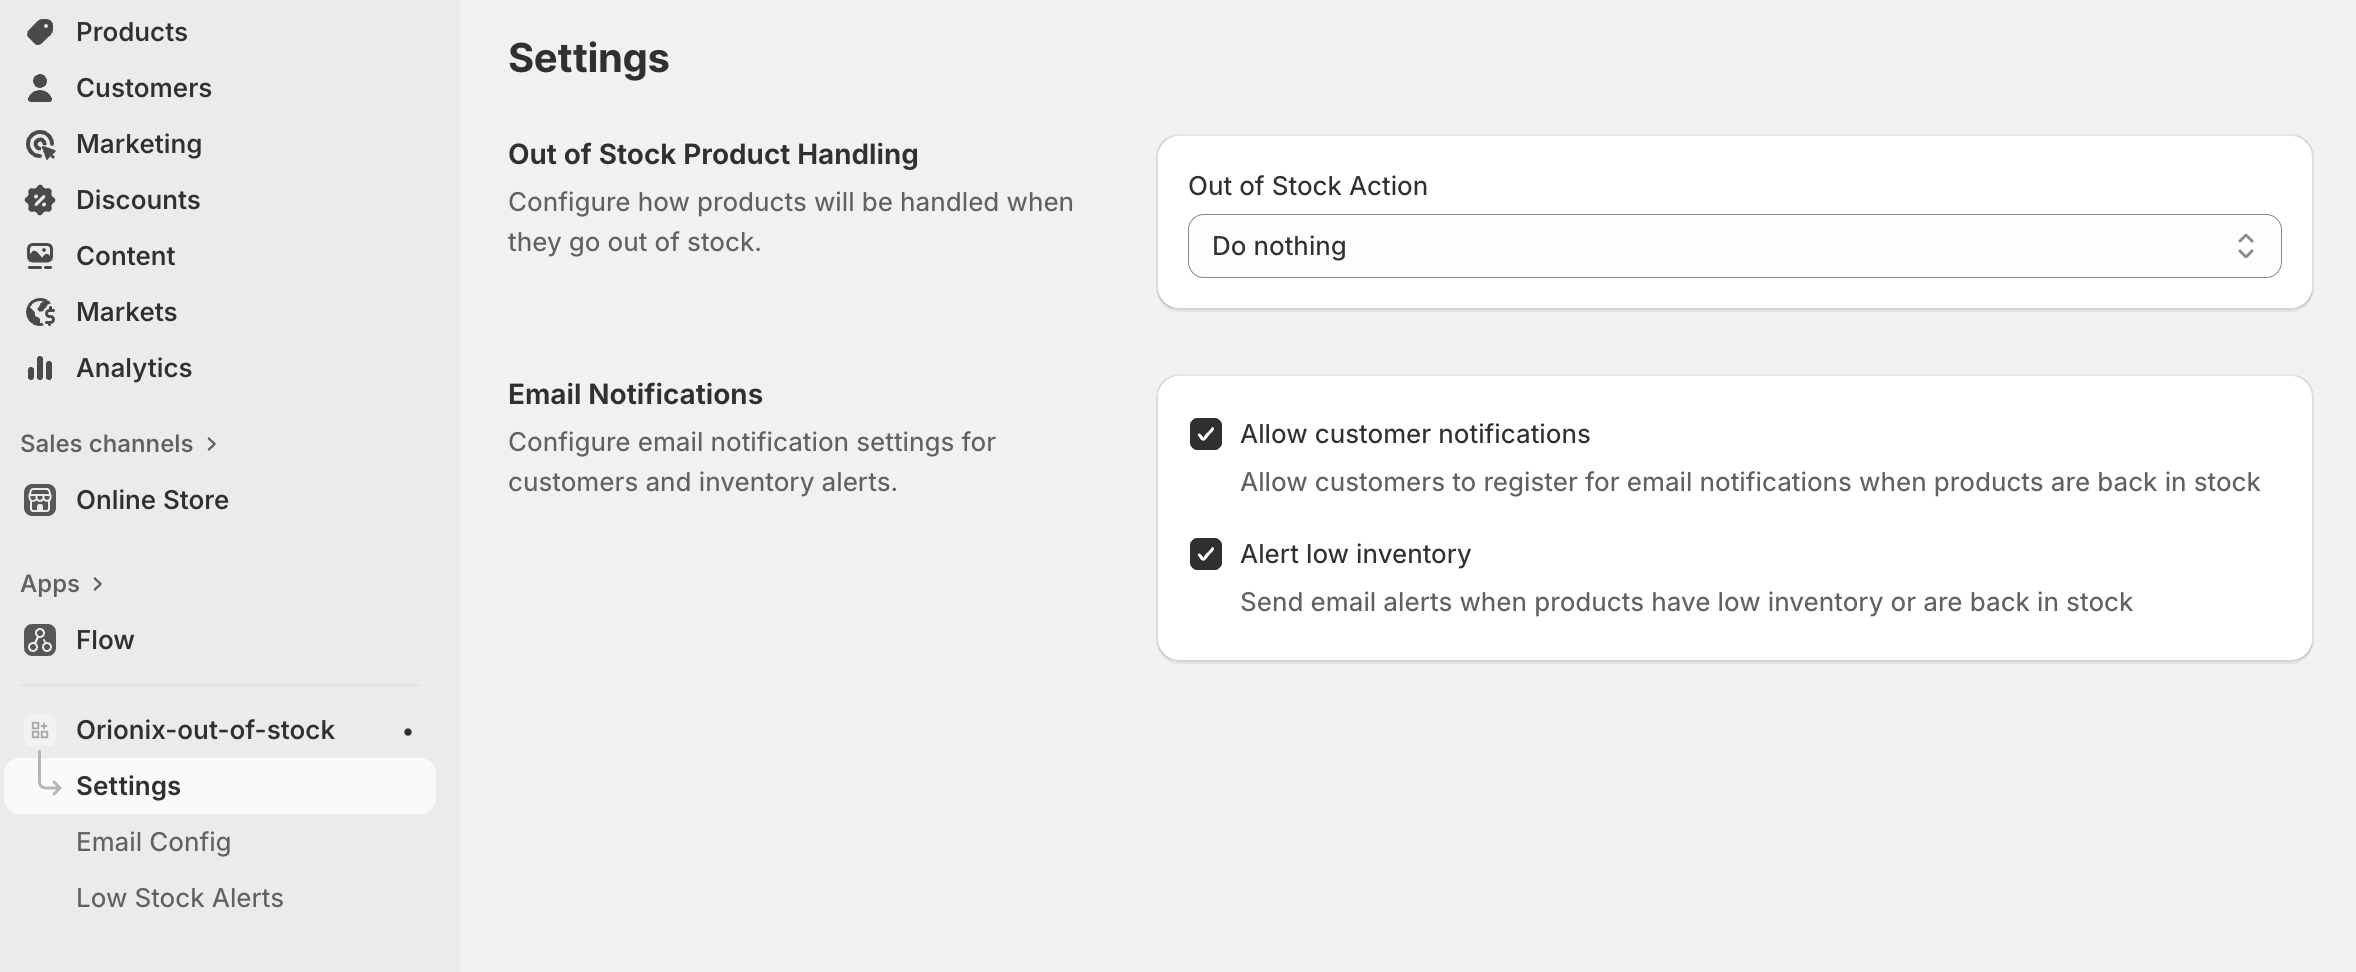Click the Online Store storefront icon
Viewport: 2356px width, 972px height.
[40, 500]
